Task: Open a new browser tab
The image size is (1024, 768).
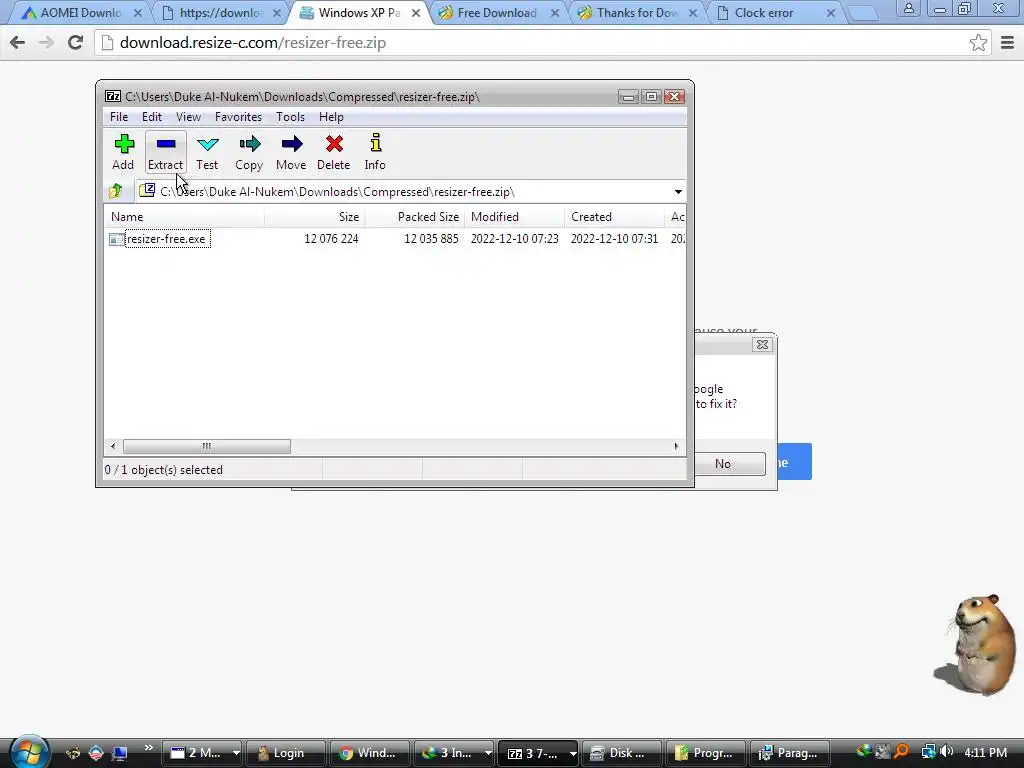Action: tap(862, 13)
